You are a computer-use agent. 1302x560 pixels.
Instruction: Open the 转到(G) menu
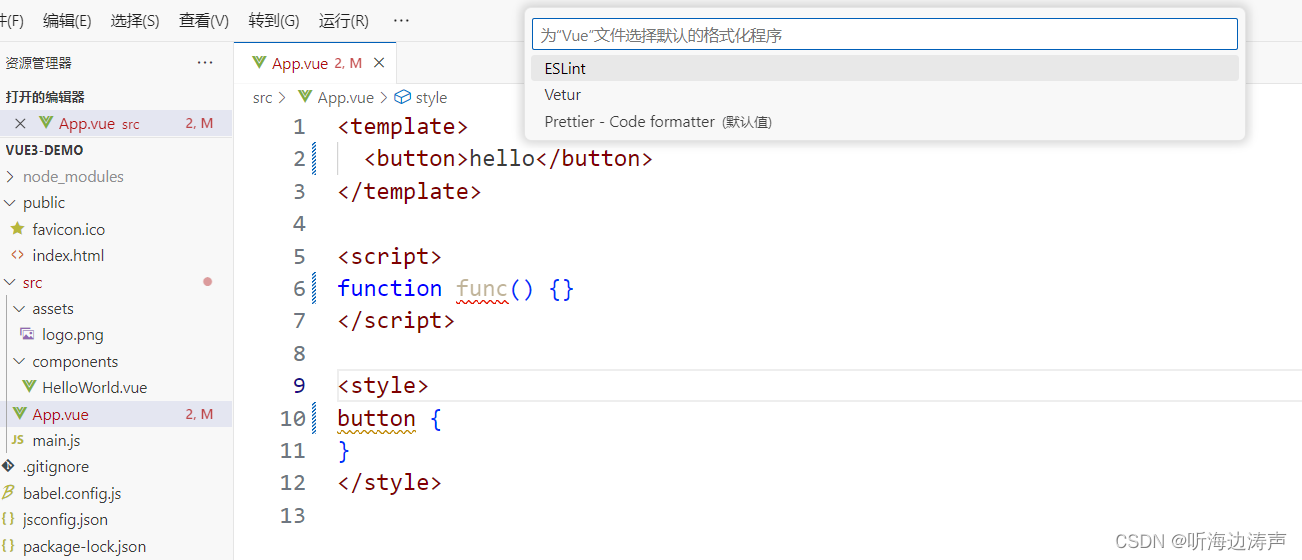(x=274, y=21)
